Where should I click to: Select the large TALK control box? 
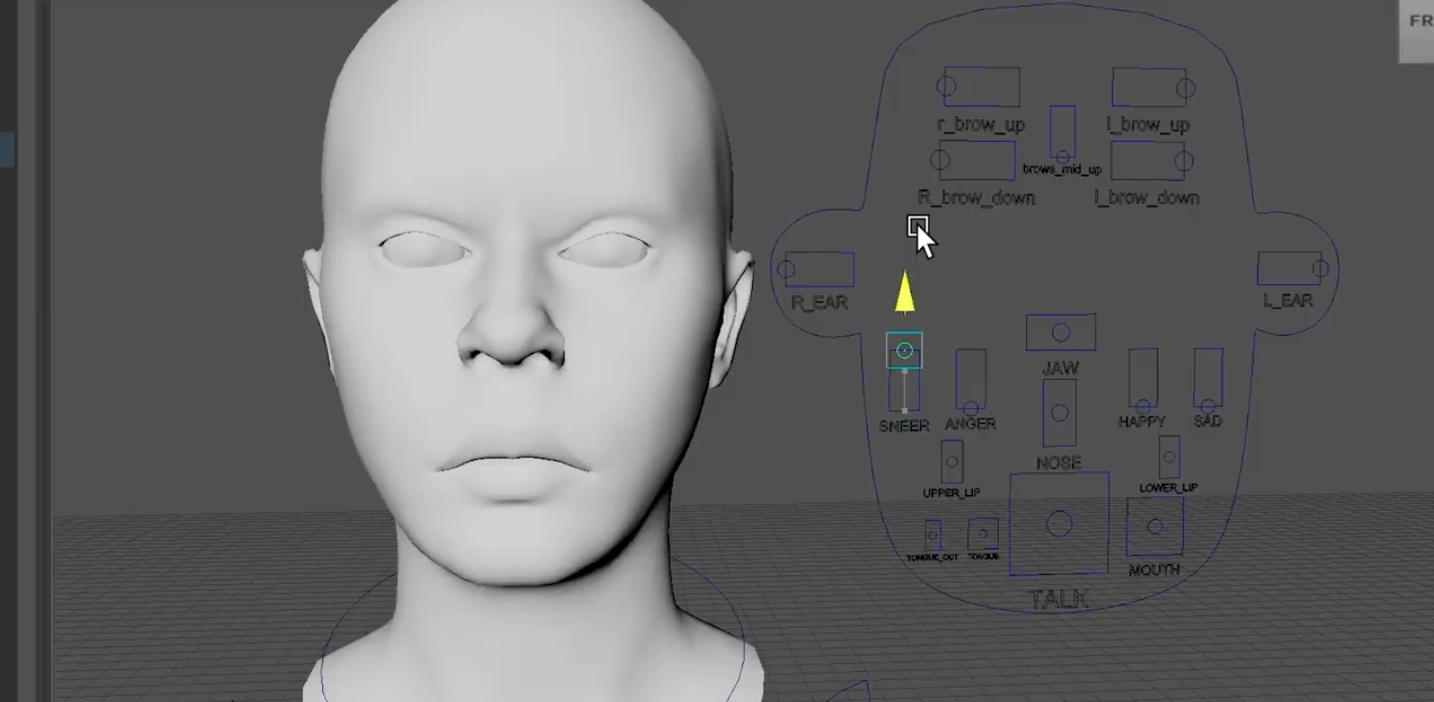1060,522
